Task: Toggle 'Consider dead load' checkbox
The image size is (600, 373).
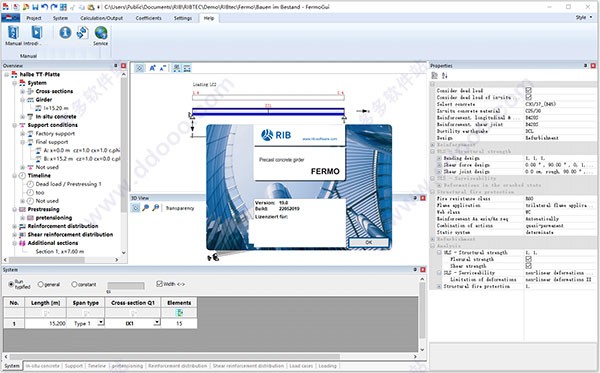Action: click(528, 90)
